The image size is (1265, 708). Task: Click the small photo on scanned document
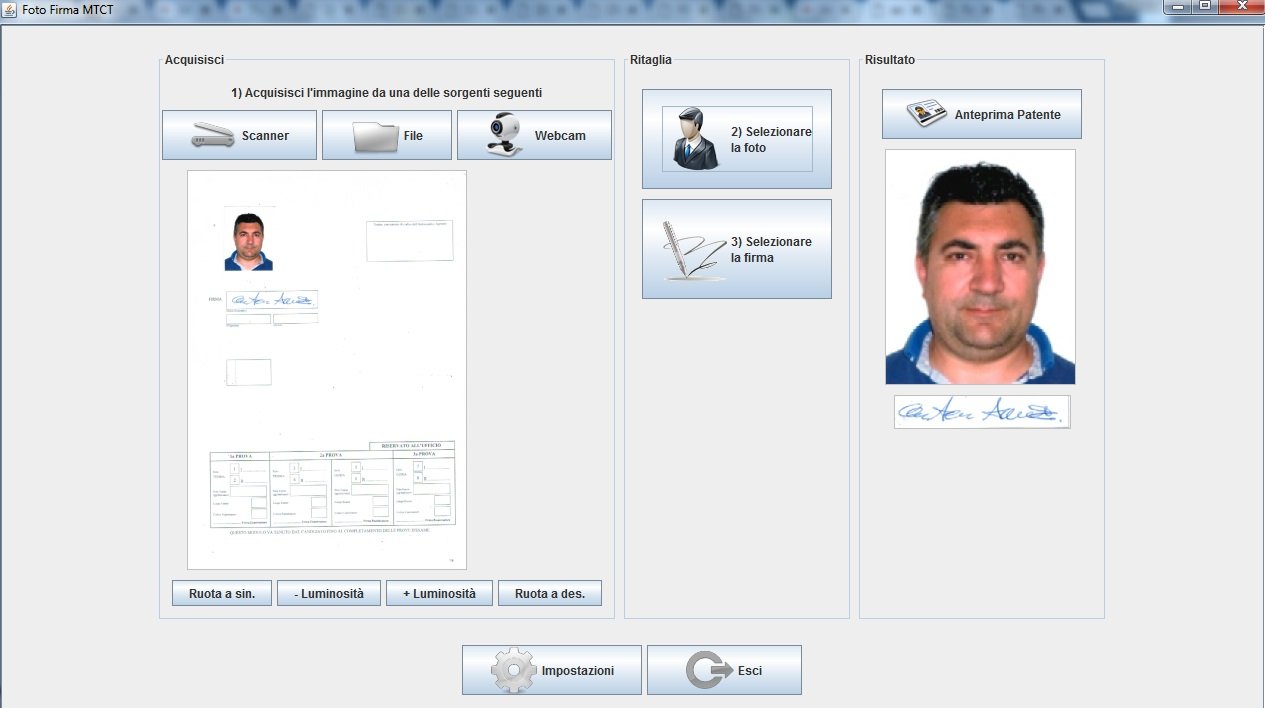click(248, 242)
